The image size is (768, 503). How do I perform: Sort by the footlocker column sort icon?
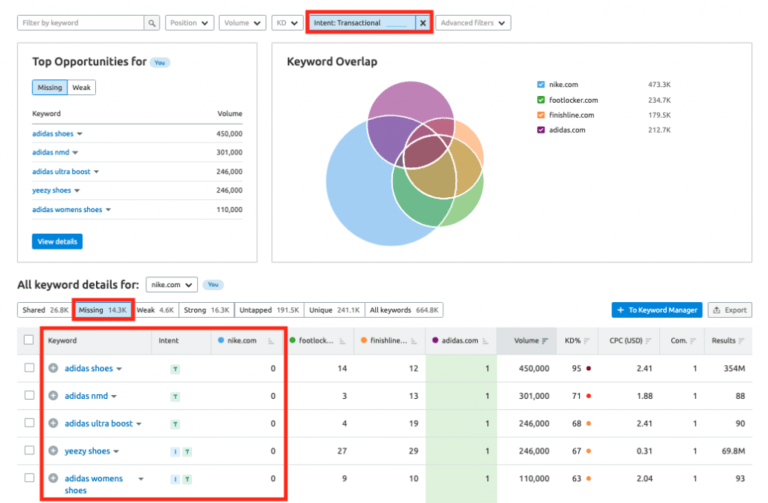(342, 341)
